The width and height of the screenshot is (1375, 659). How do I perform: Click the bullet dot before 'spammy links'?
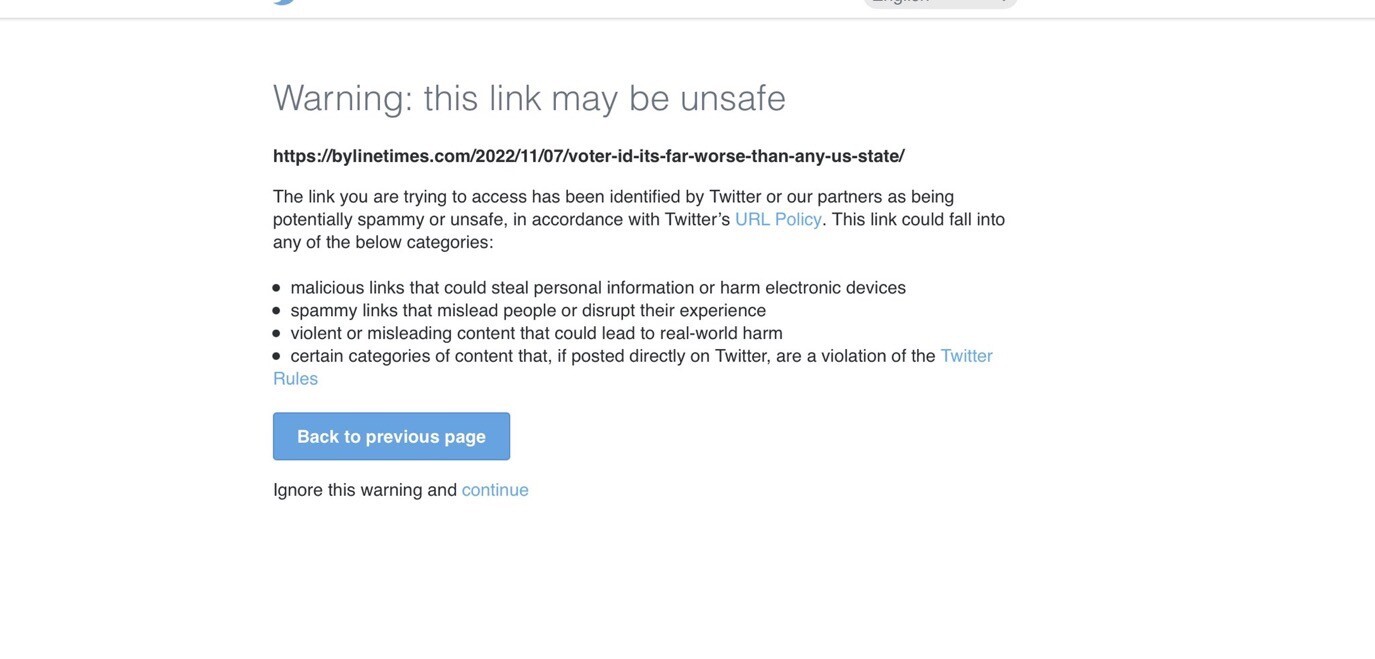(277, 311)
